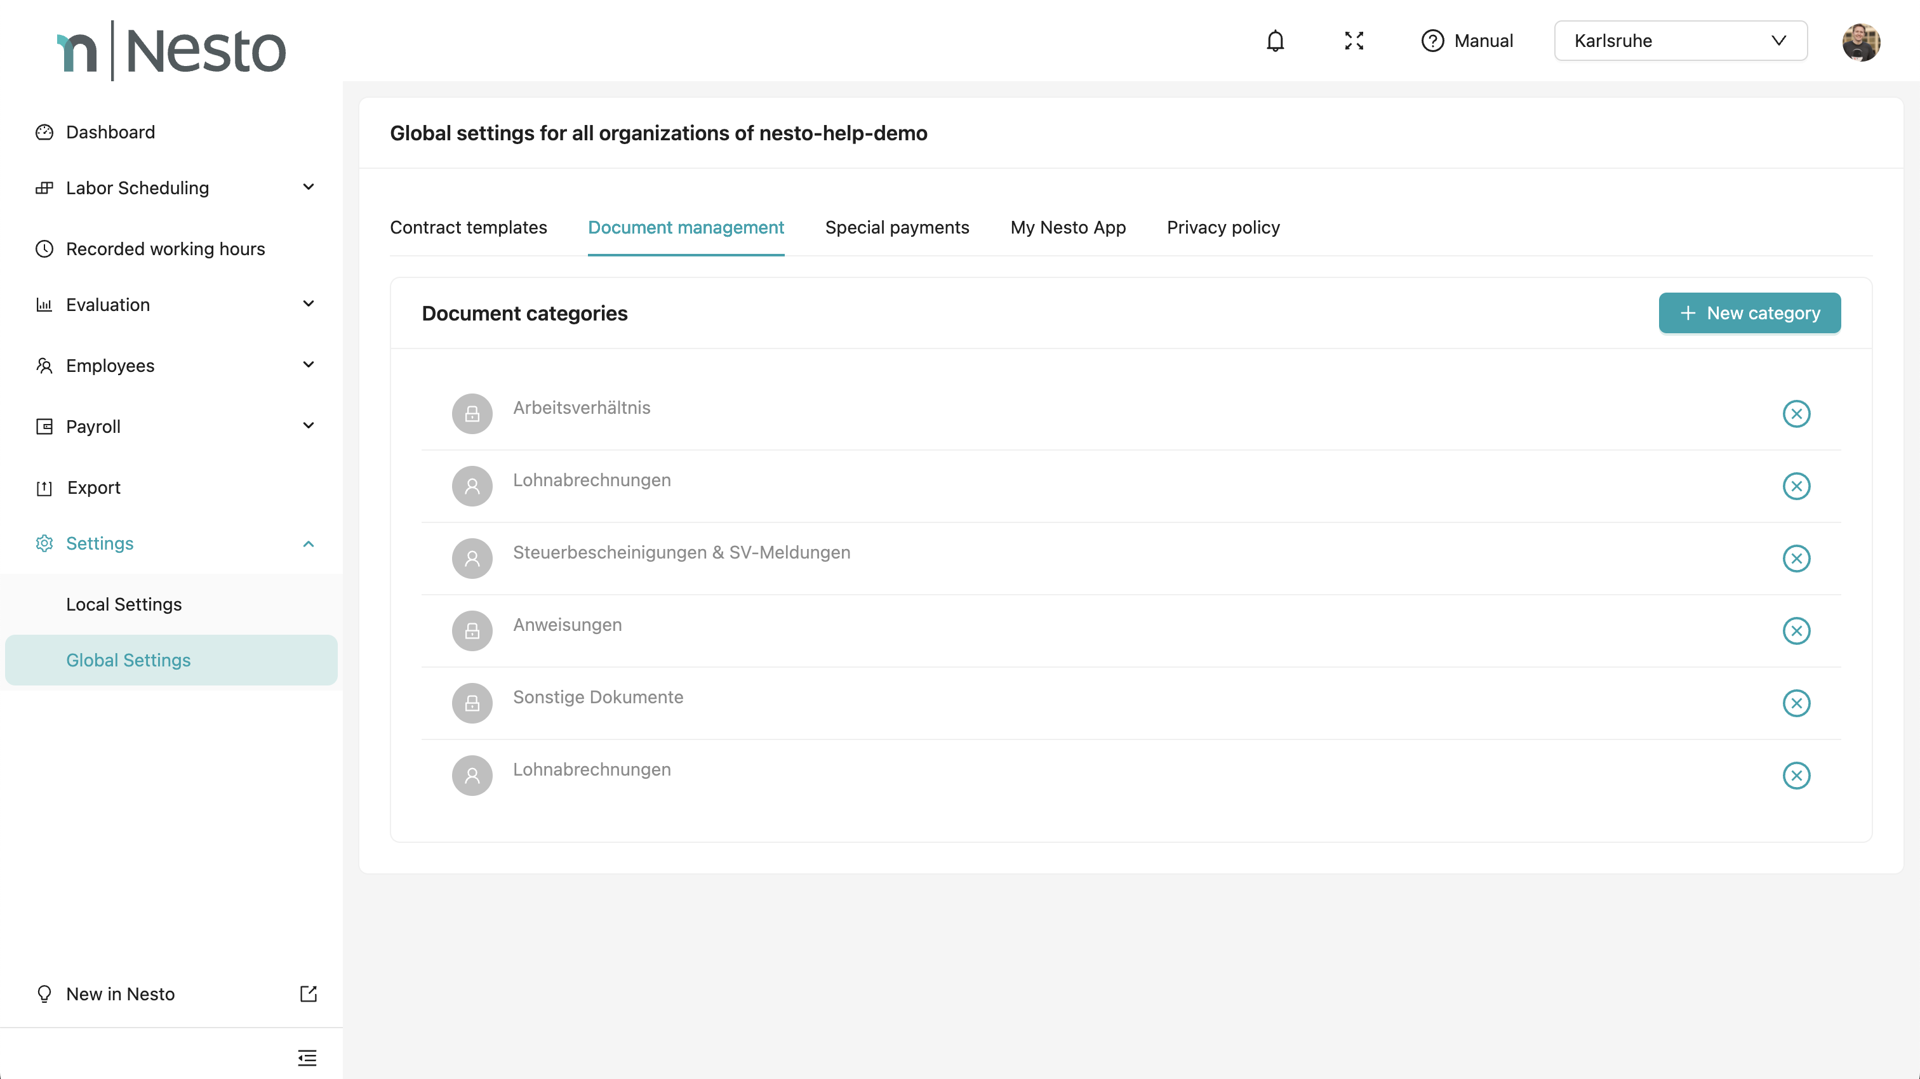Screen dimensions: 1920x1079
Task: Open the user profile avatar
Action: pos(1860,42)
